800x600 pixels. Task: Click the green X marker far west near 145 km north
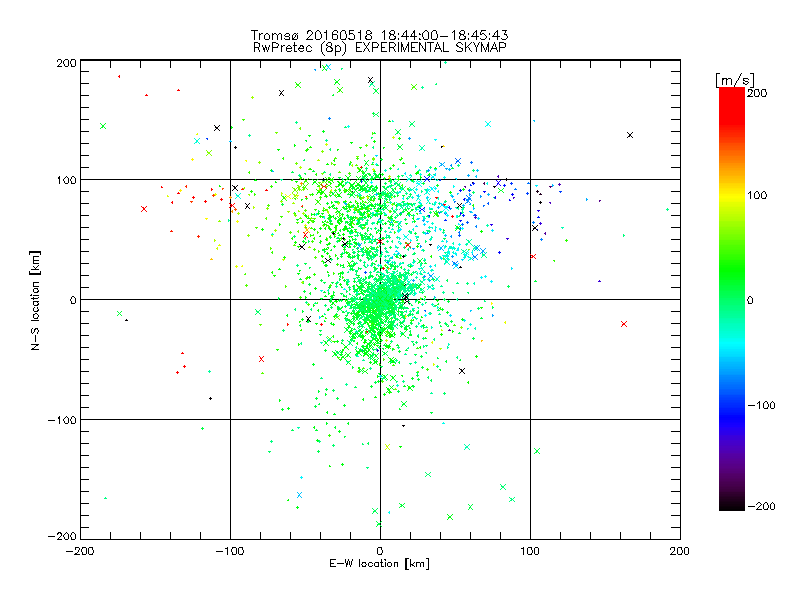(x=103, y=126)
